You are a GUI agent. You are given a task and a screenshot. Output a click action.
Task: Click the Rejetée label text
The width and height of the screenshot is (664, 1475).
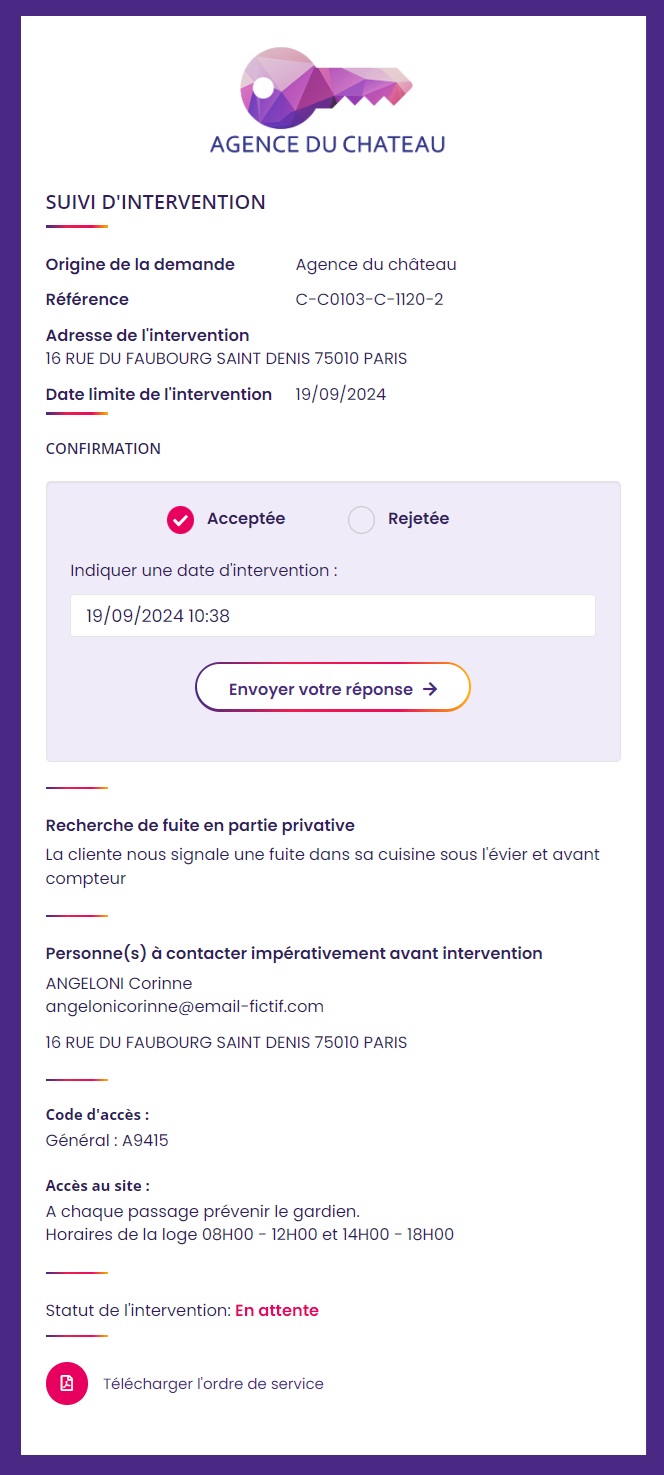coord(418,519)
